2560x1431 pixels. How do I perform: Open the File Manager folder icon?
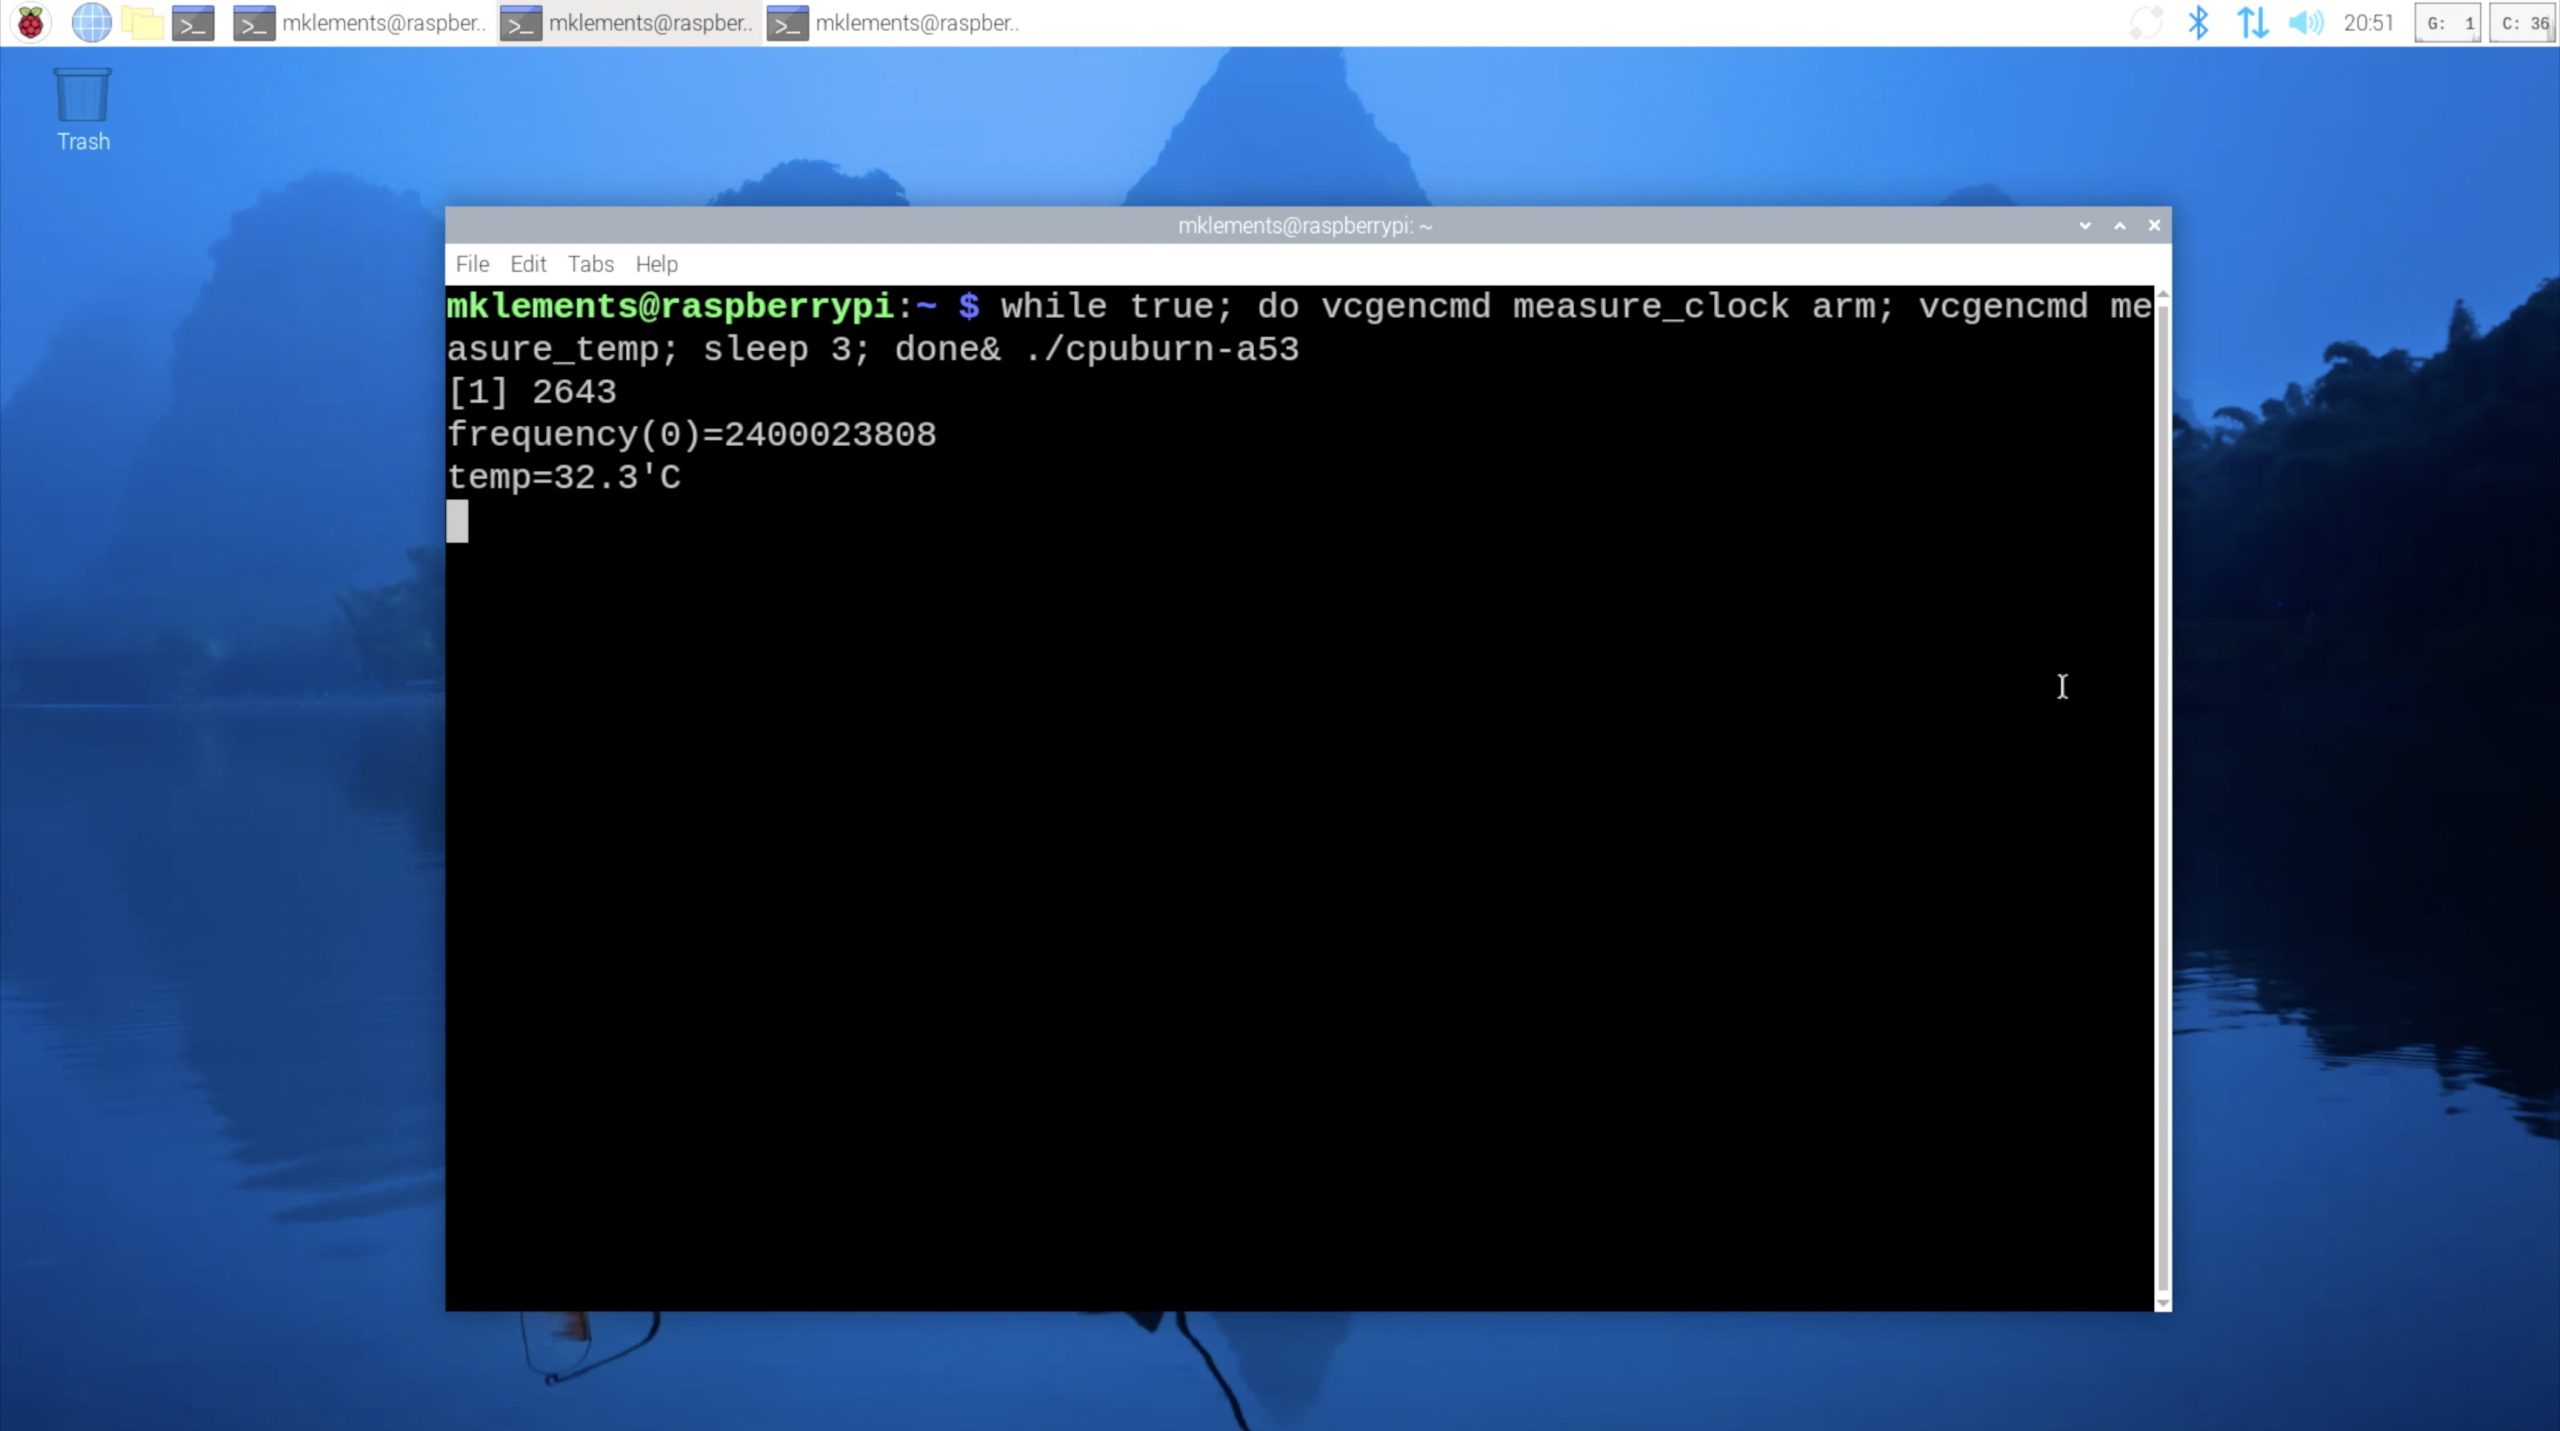[142, 22]
